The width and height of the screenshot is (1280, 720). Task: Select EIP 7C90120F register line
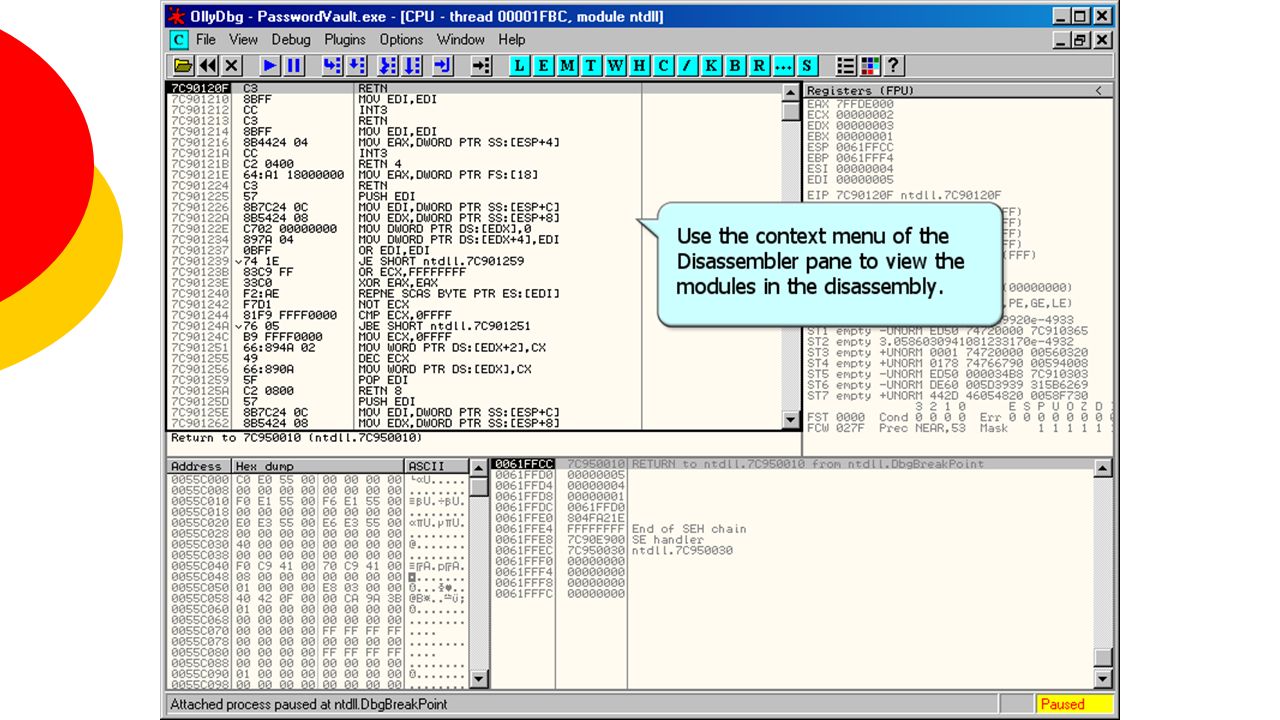pyautogui.click(x=903, y=196)
